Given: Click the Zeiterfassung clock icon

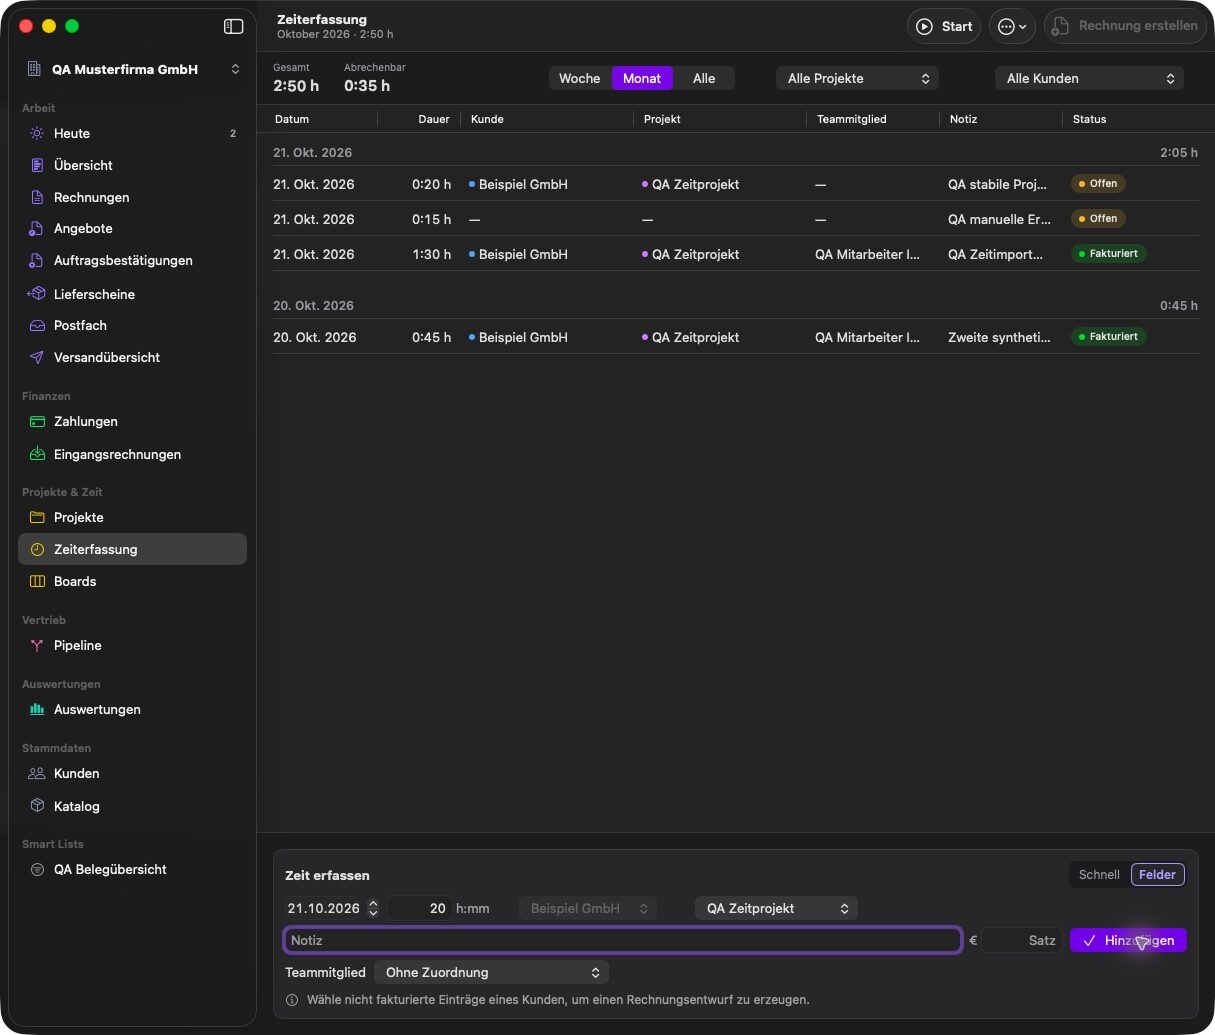Looking at the screenshot, I should pyautogui.click(x=37, y=549).
